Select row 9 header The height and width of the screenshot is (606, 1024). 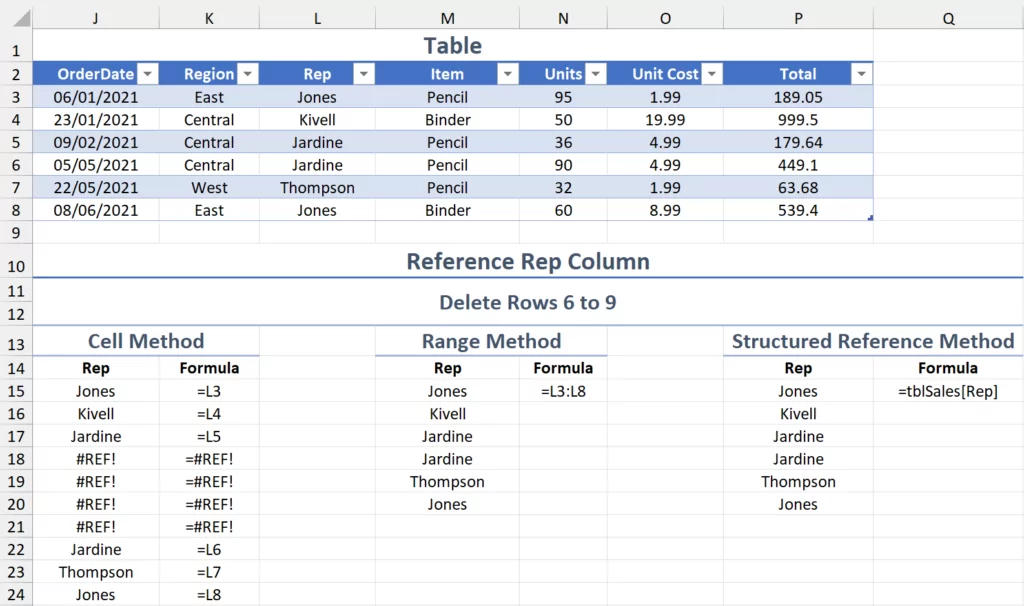(x=15, y=232)
